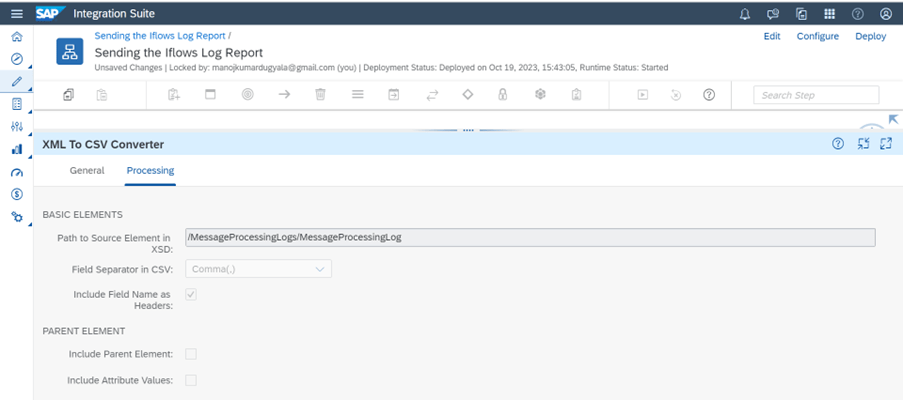Click the panel splitter grip handle
Screen dimensions: 903x400
coord(468,130)
